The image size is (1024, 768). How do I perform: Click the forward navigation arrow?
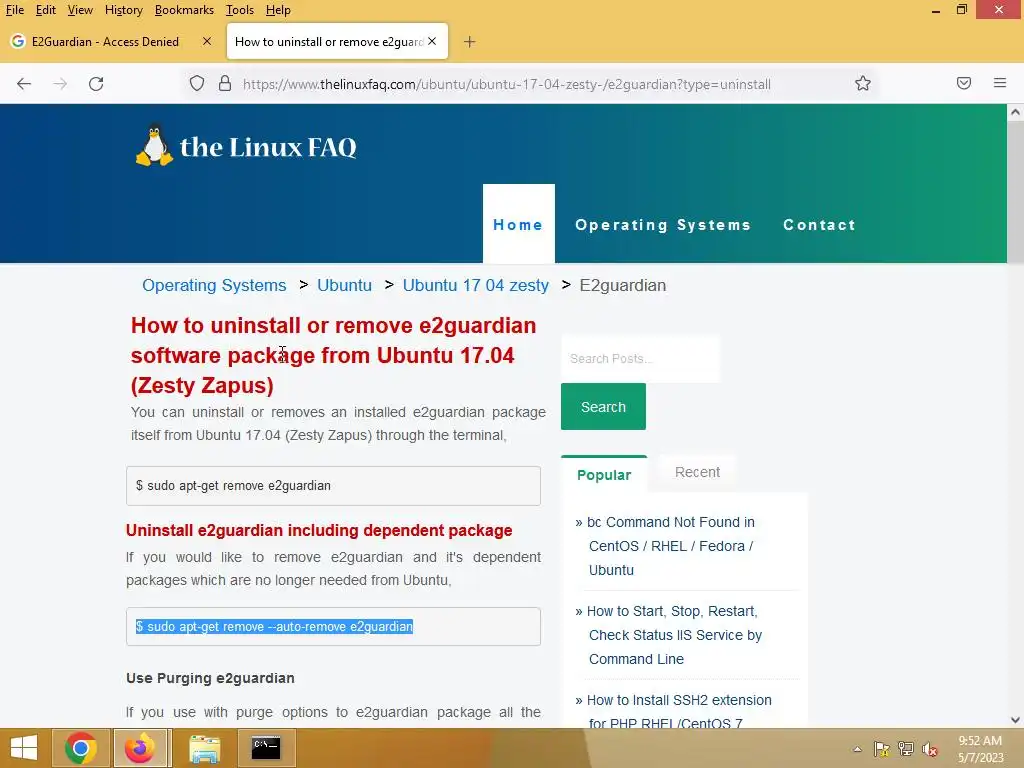pos(60,84)
